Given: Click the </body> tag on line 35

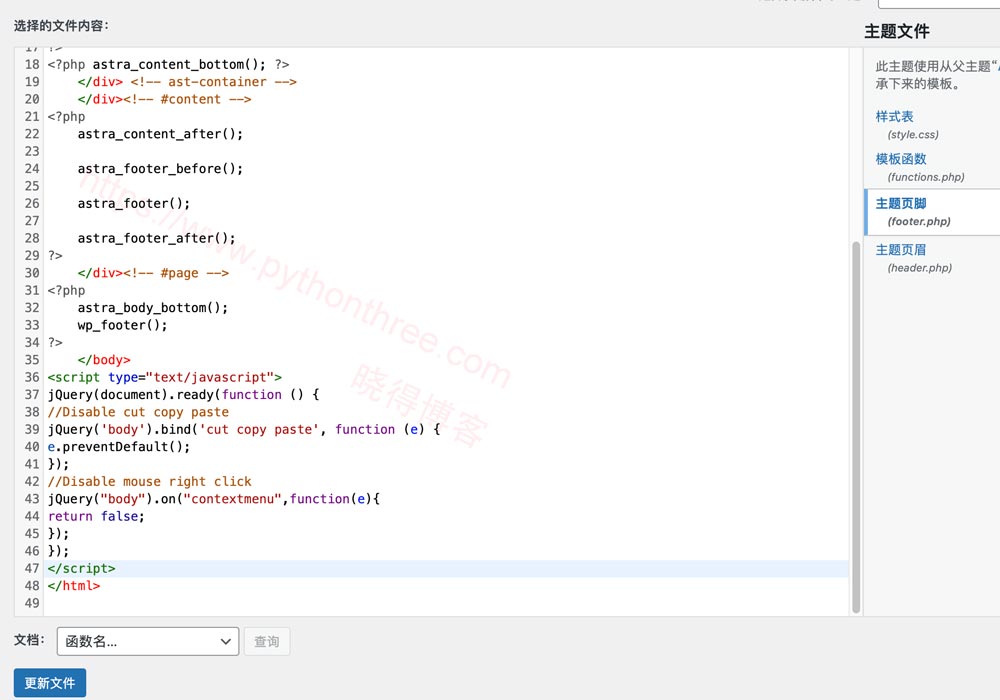Looking at the screenshot, I should click(104, 360).
